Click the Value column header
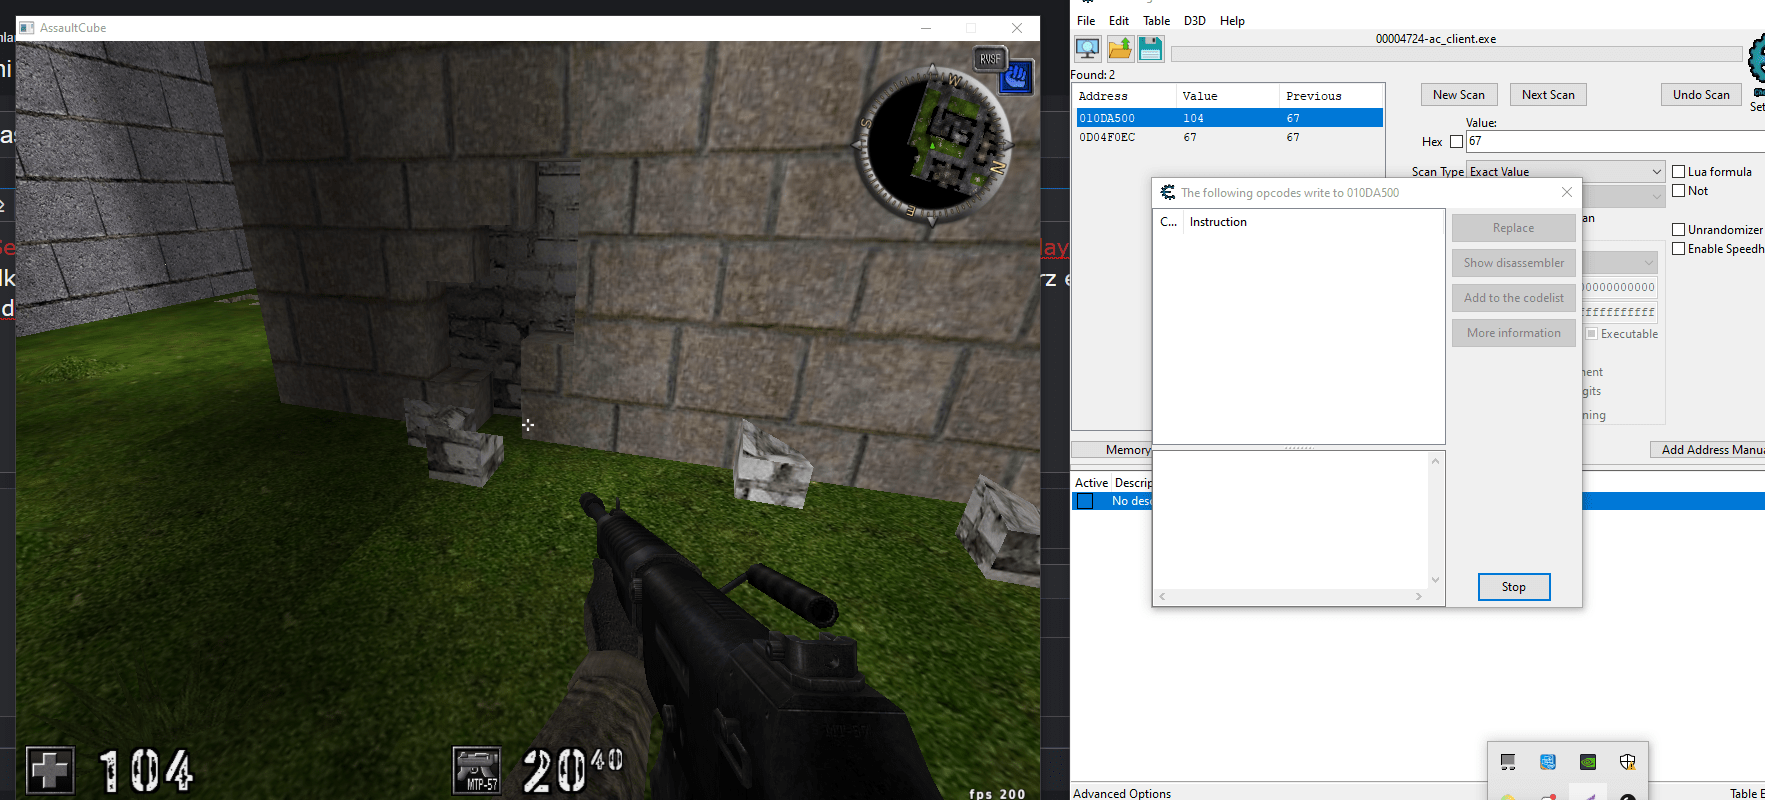The height and width of the screenshot is (800, 1765). tap(1227, 96)
